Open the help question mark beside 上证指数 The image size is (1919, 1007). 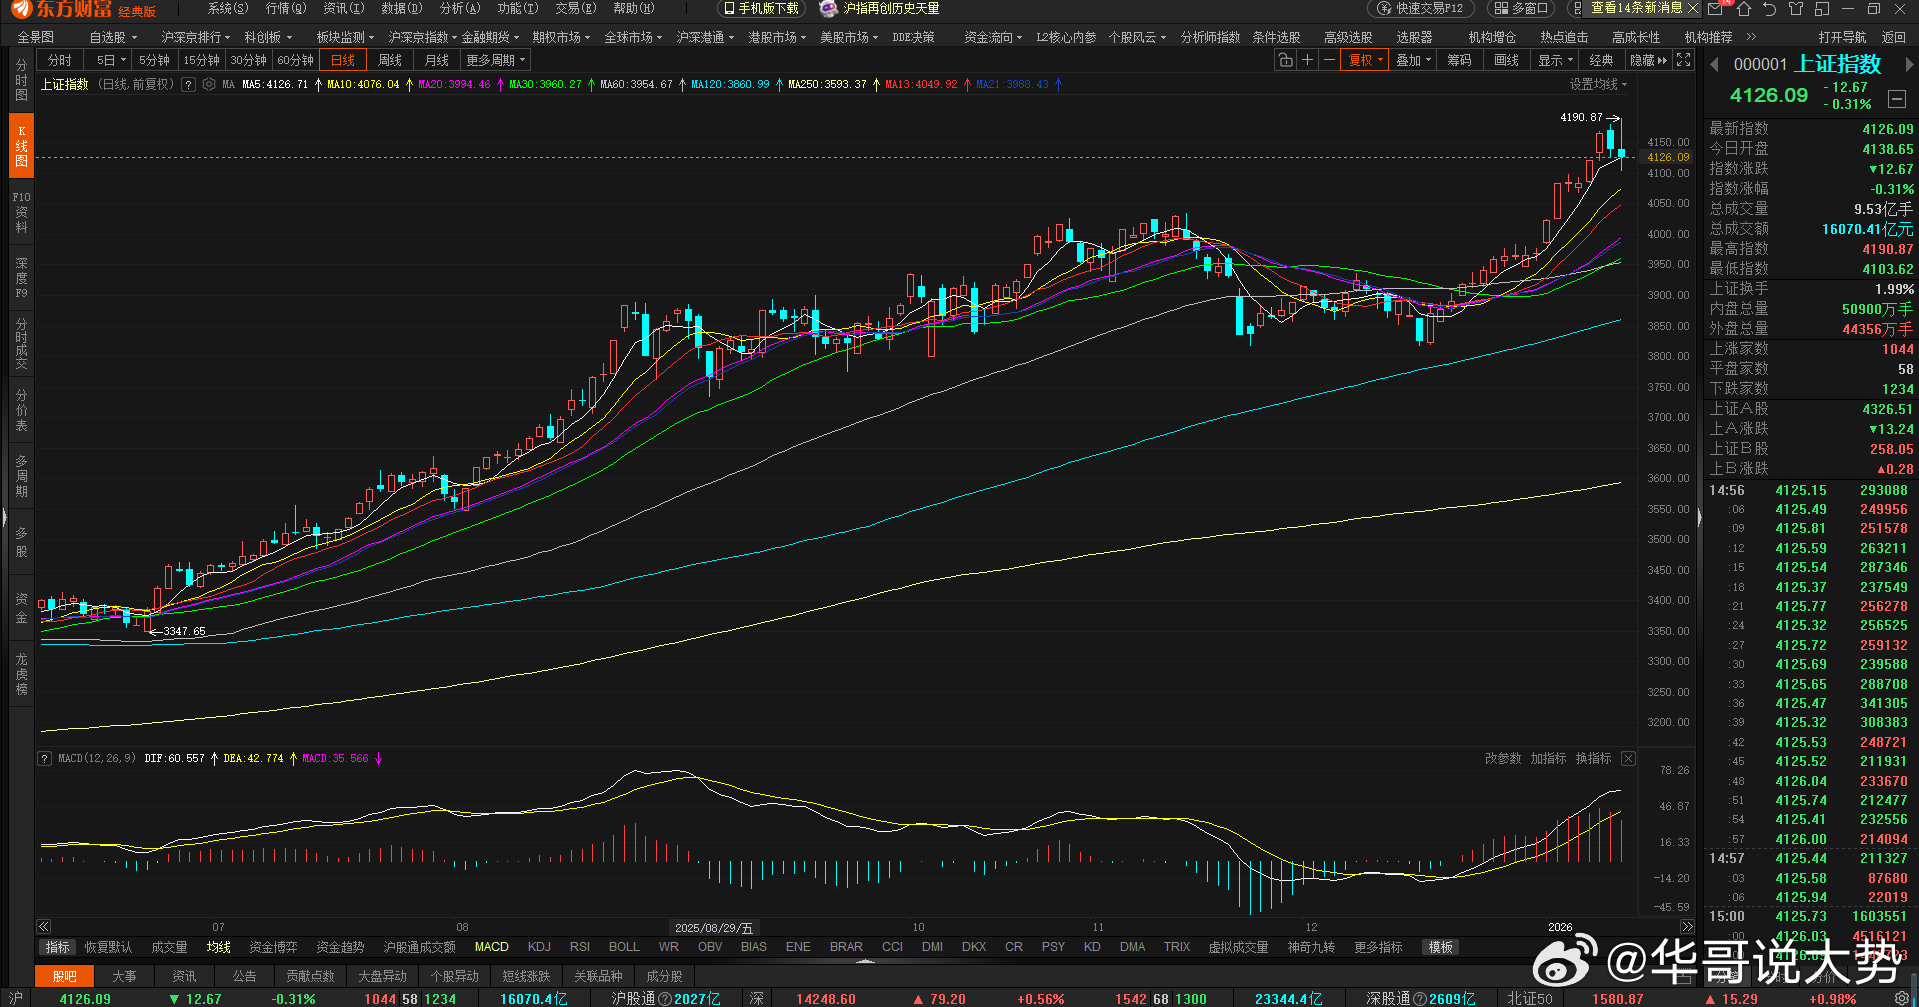188,85
